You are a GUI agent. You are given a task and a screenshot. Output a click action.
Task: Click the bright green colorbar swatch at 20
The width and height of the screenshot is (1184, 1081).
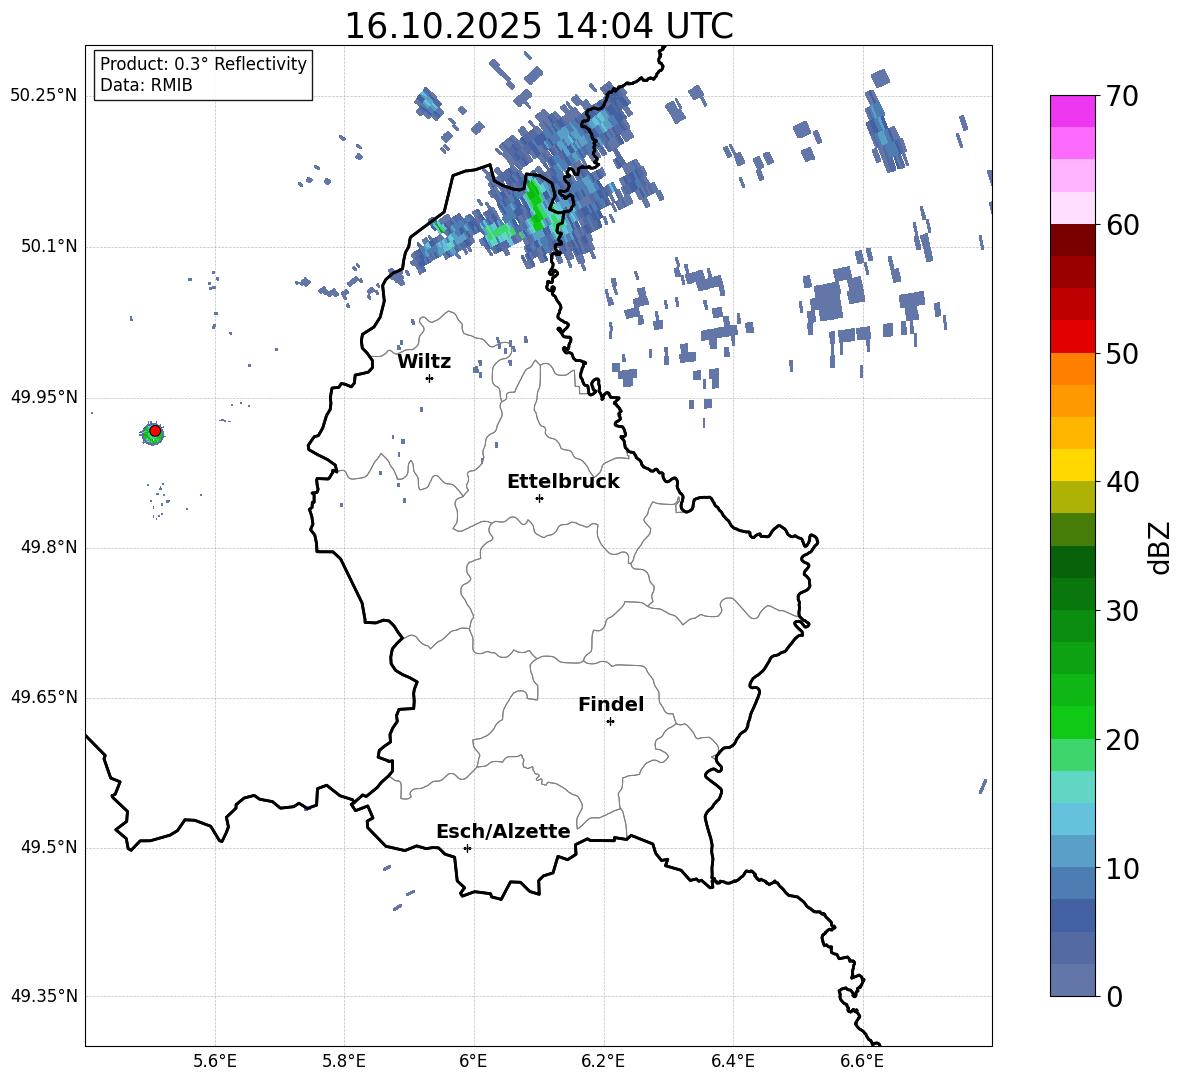pos(1072,722)
